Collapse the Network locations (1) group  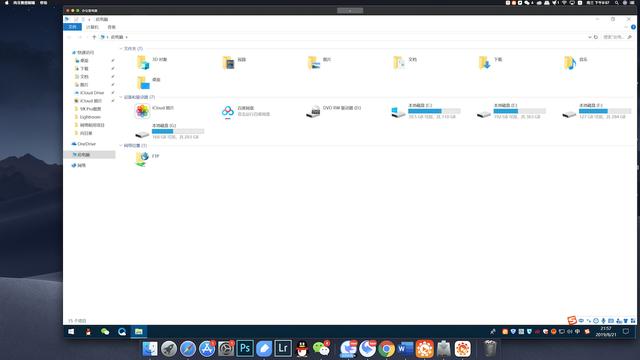(x=121, y=145)
